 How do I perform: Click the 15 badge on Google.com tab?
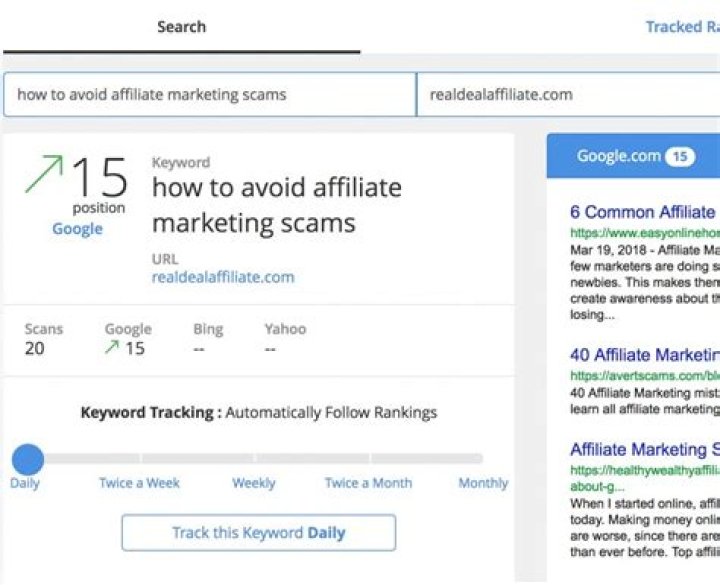[680, 157]
